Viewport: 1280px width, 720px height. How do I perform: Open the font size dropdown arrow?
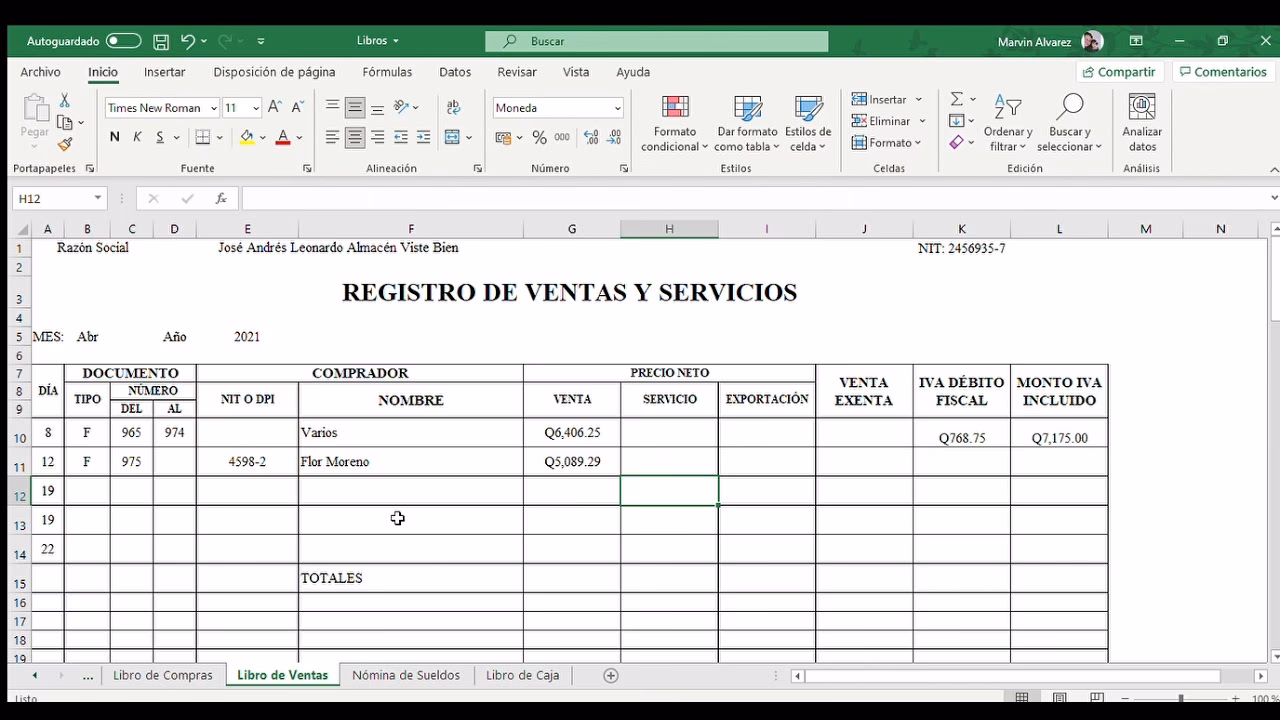256,108
